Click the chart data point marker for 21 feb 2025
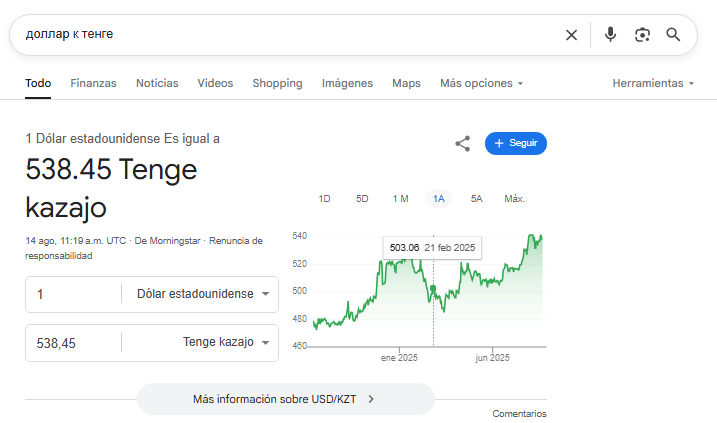717x423 pixels. 433,289
